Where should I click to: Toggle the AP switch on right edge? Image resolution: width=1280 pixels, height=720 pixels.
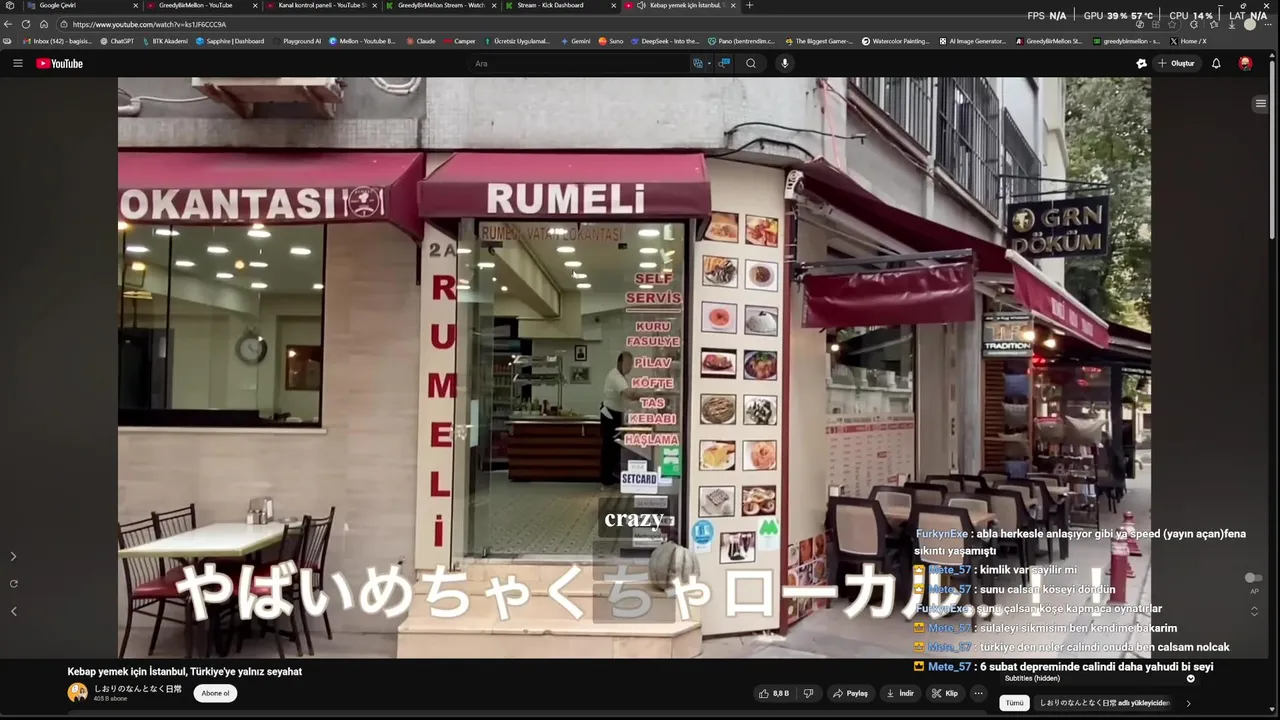(x=1254, y=578)
